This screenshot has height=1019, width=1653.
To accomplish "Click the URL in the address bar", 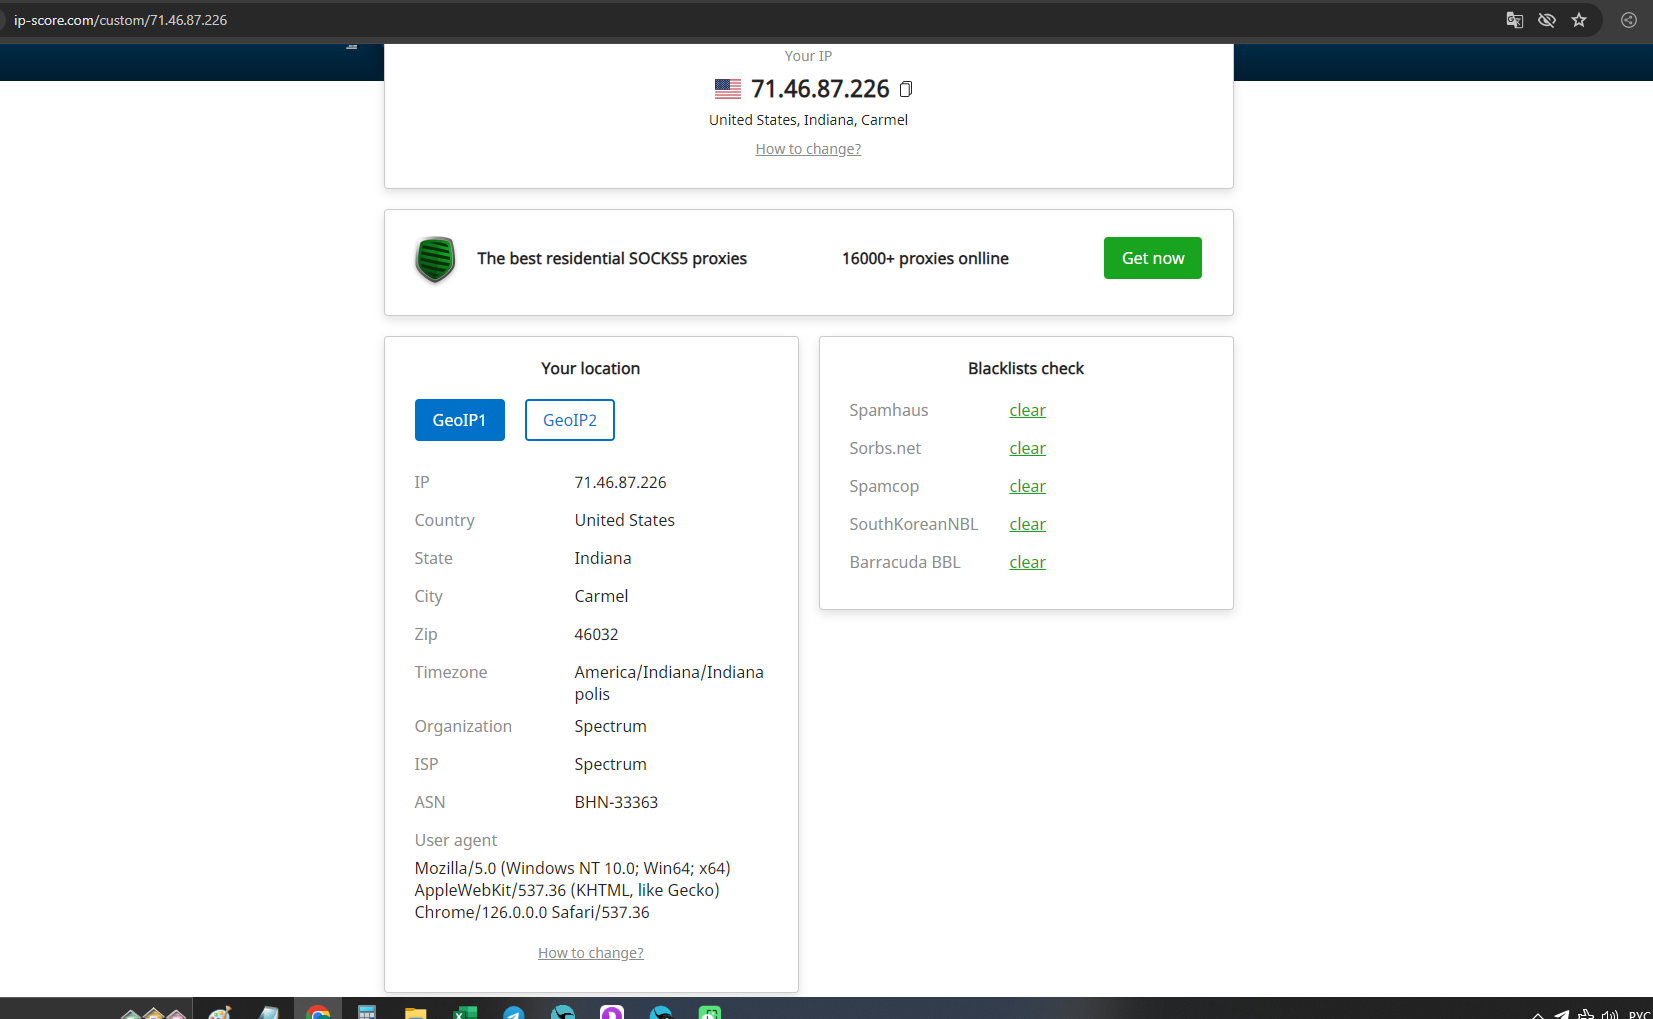I will [x=120, y=20].
